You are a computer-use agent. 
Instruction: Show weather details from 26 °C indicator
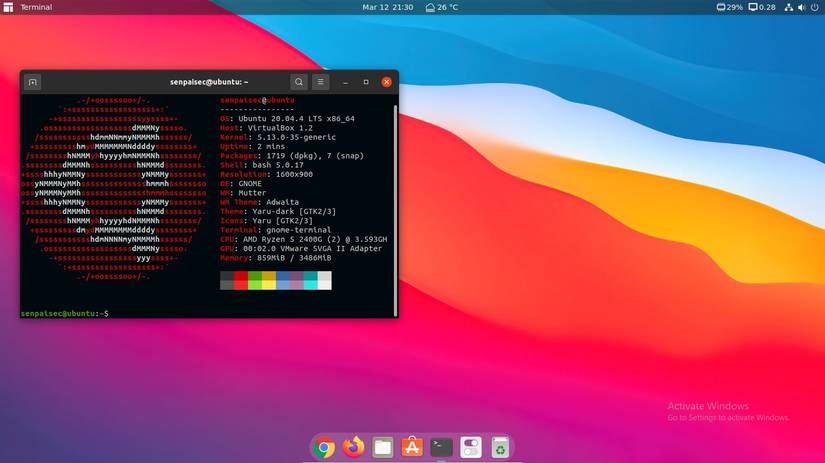[441, 7]
